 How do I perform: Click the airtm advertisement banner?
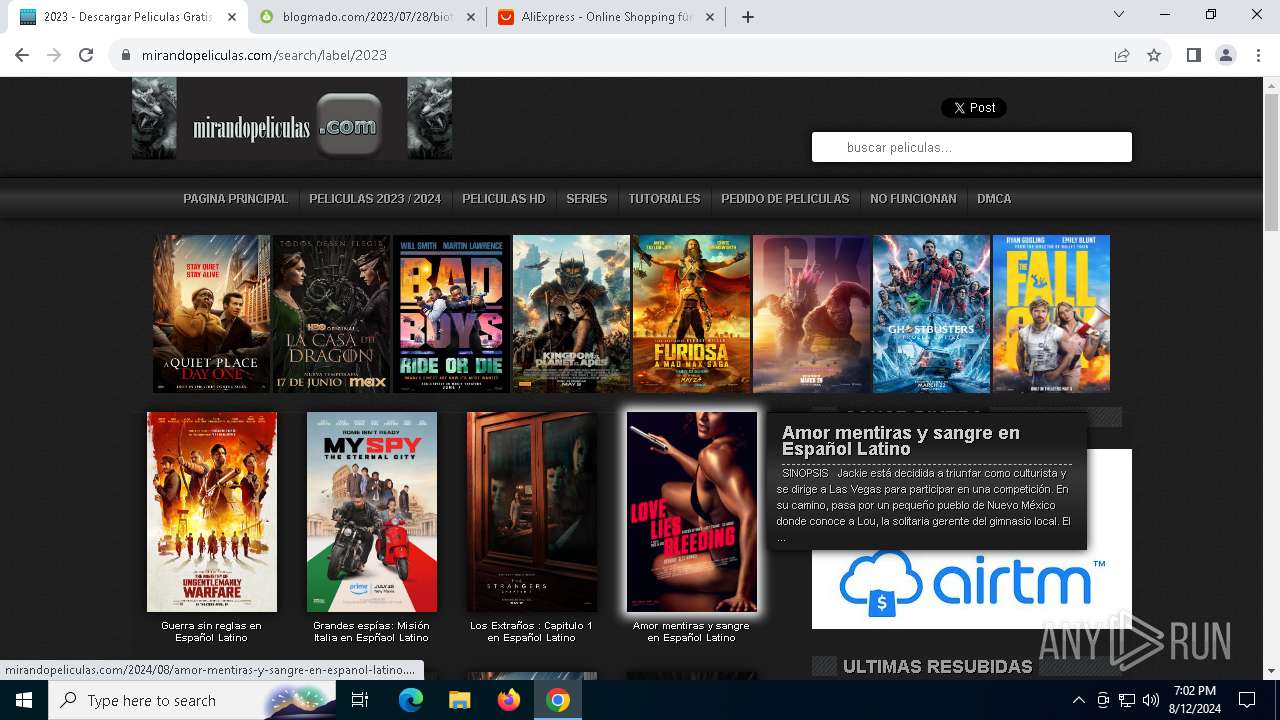click(972, 588)
